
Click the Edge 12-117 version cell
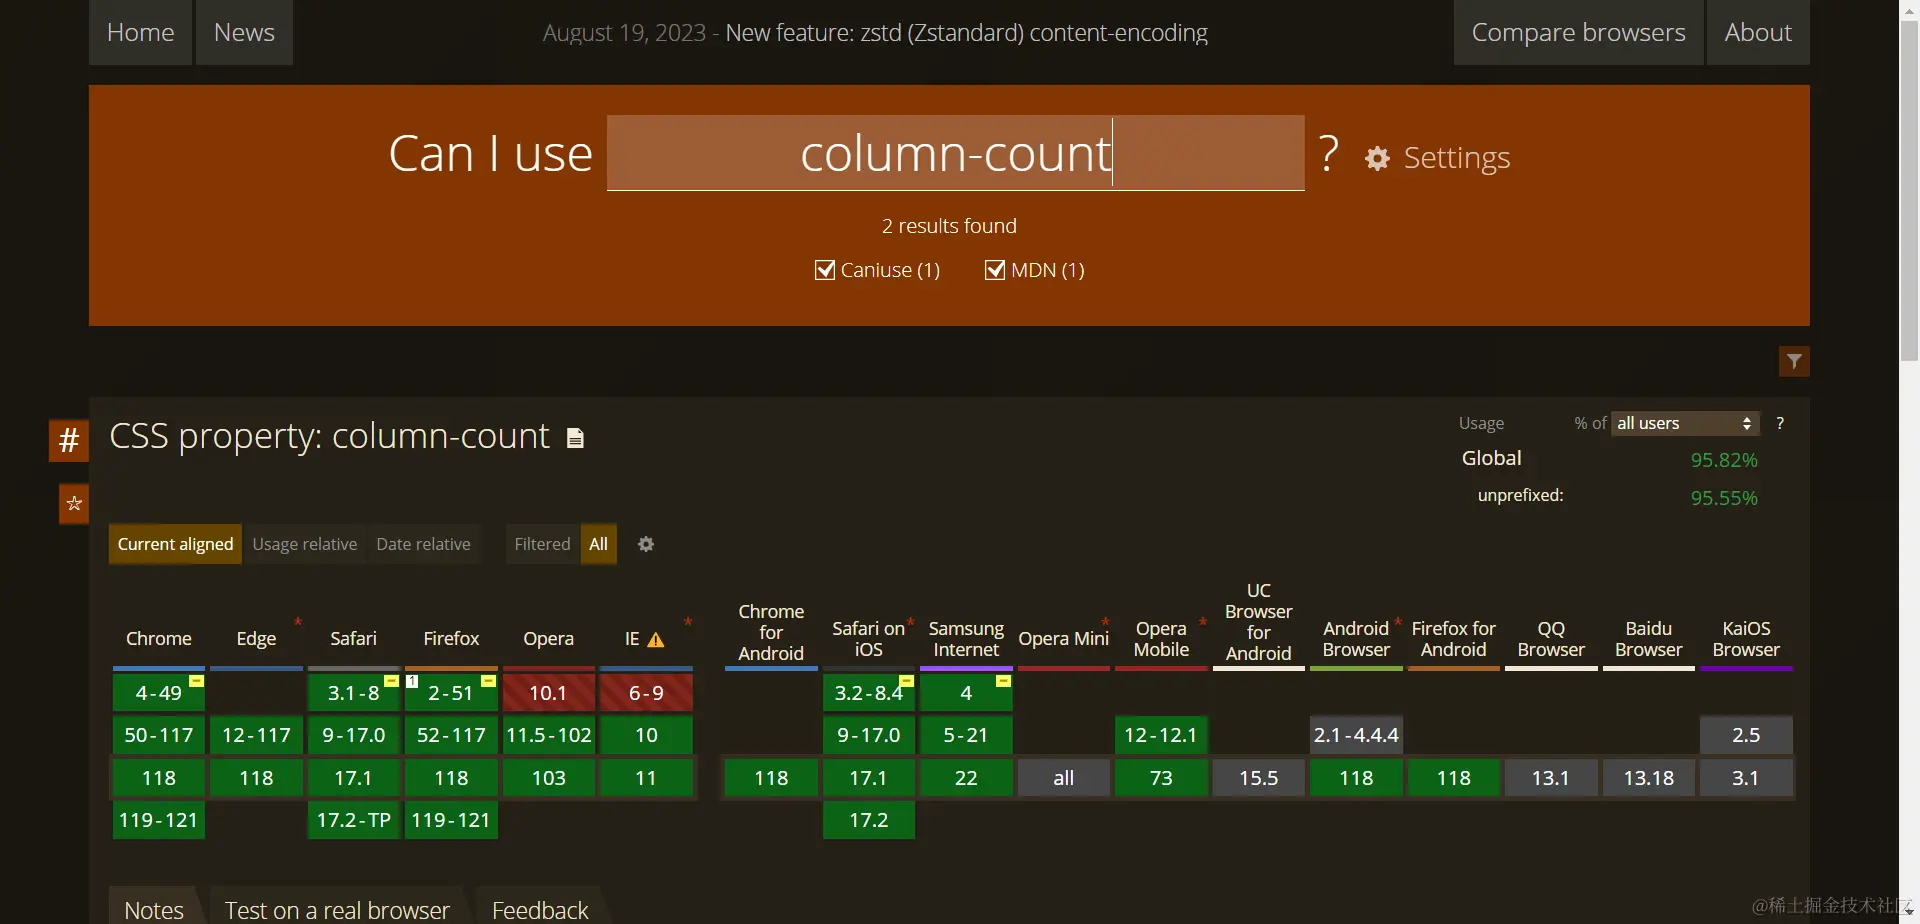(x=256, y=735)
